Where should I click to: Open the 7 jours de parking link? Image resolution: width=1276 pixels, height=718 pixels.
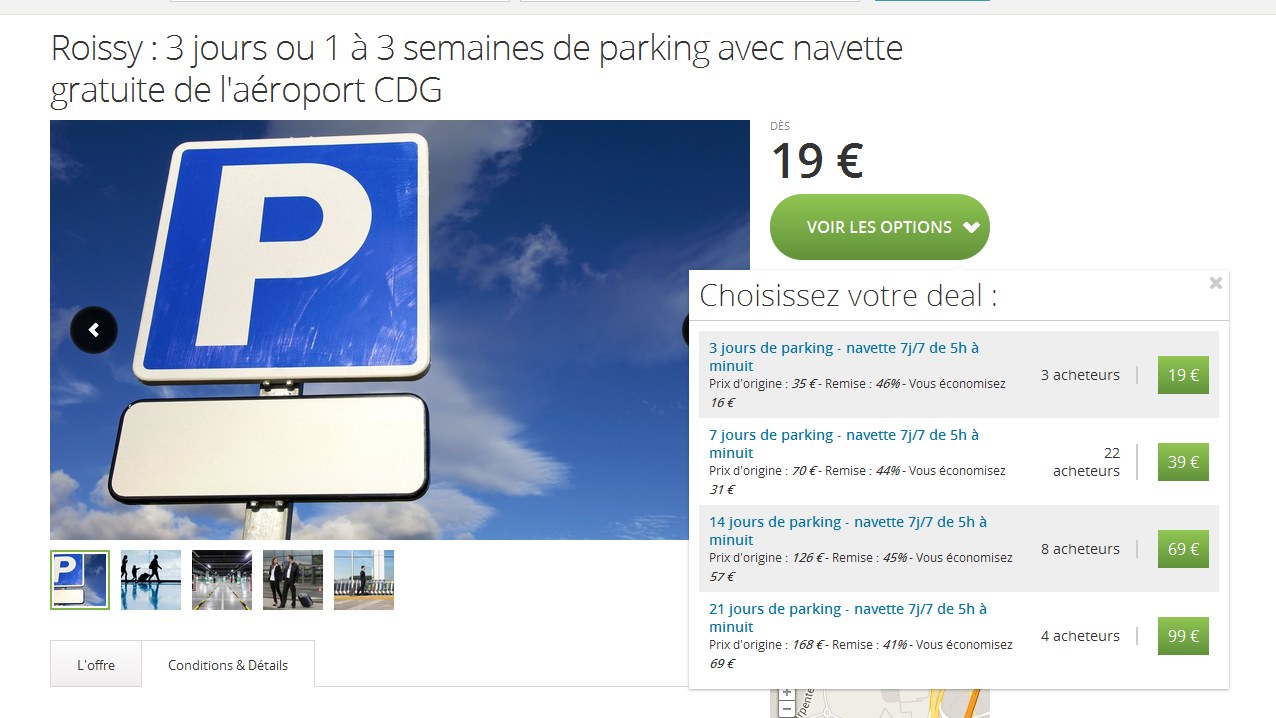click(844, 444)
